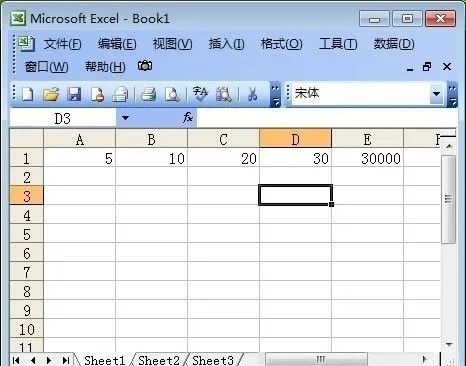466x366 pixels.
Task: Click the fax/e-mail send icon
Action: click(120, 94)
